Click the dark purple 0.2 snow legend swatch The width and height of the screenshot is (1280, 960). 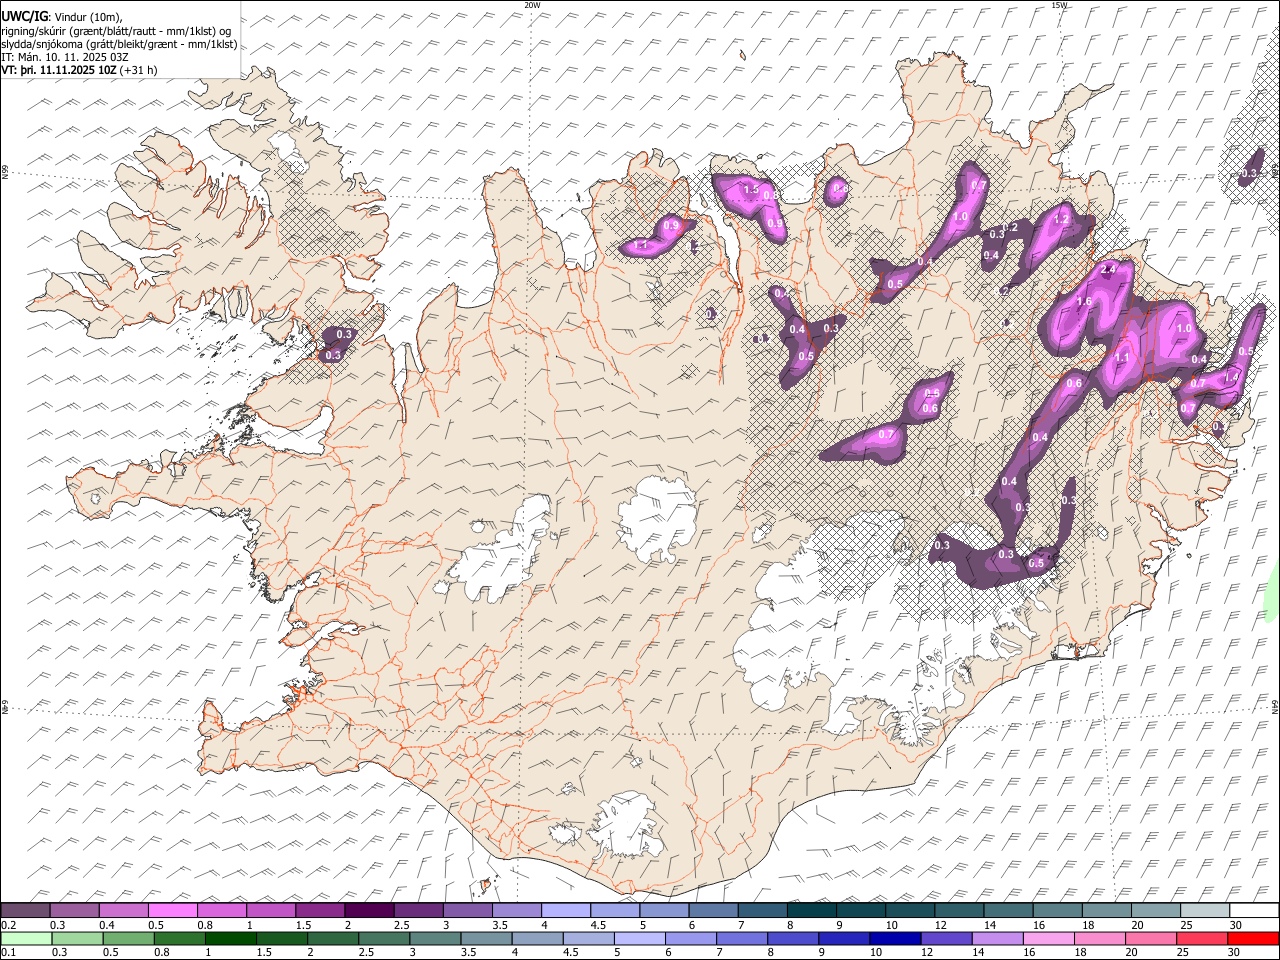pyautogui.click(x=25, y=911)
